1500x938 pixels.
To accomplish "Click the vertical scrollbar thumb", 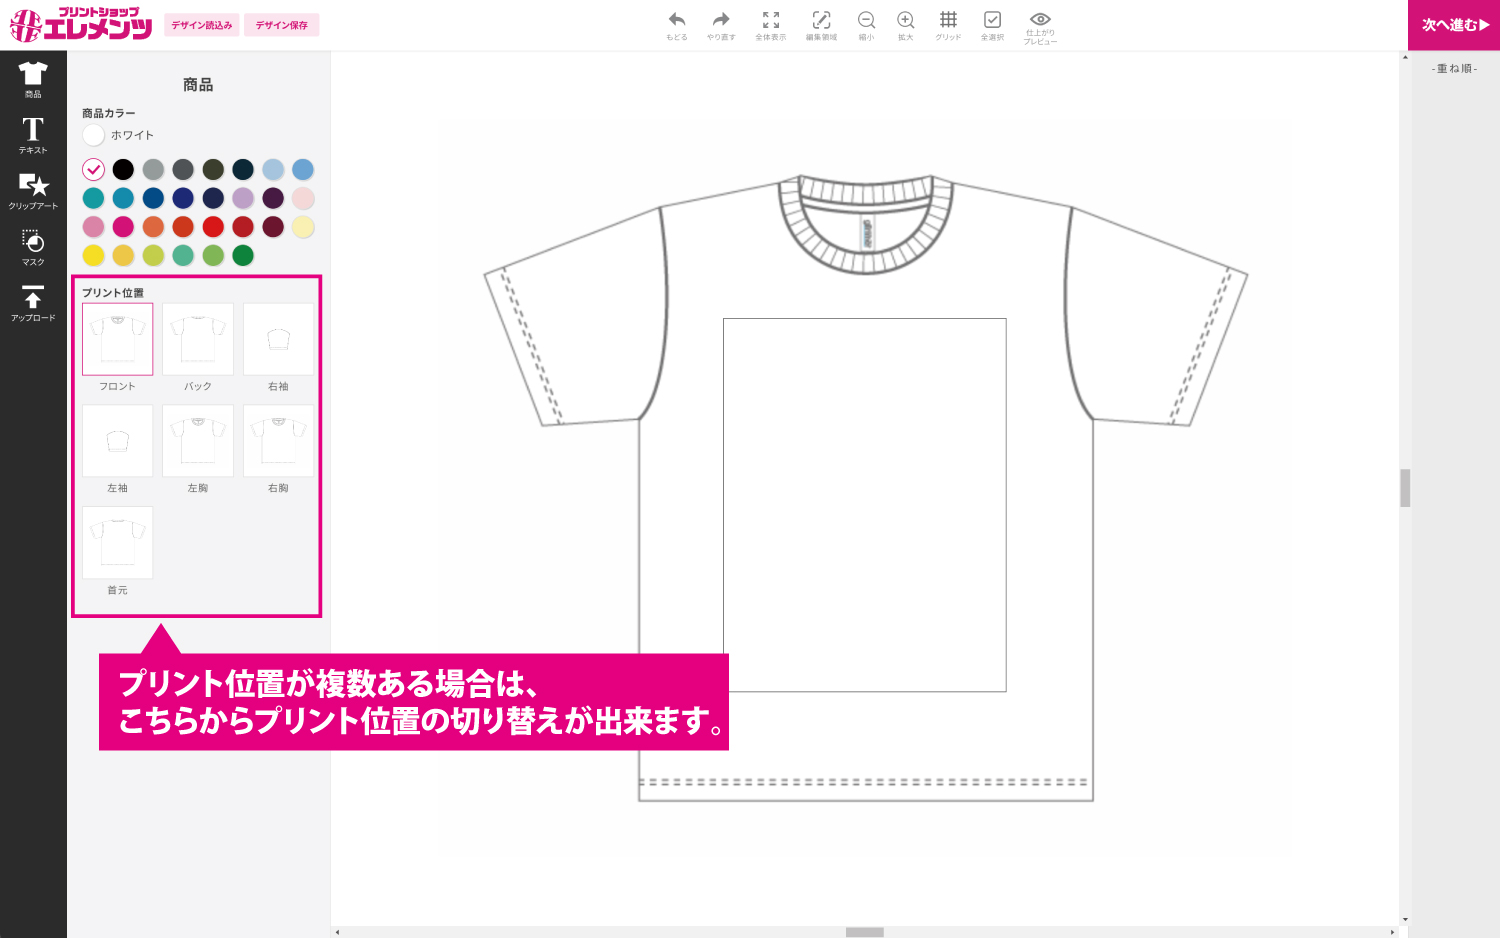I will 1405,488.
